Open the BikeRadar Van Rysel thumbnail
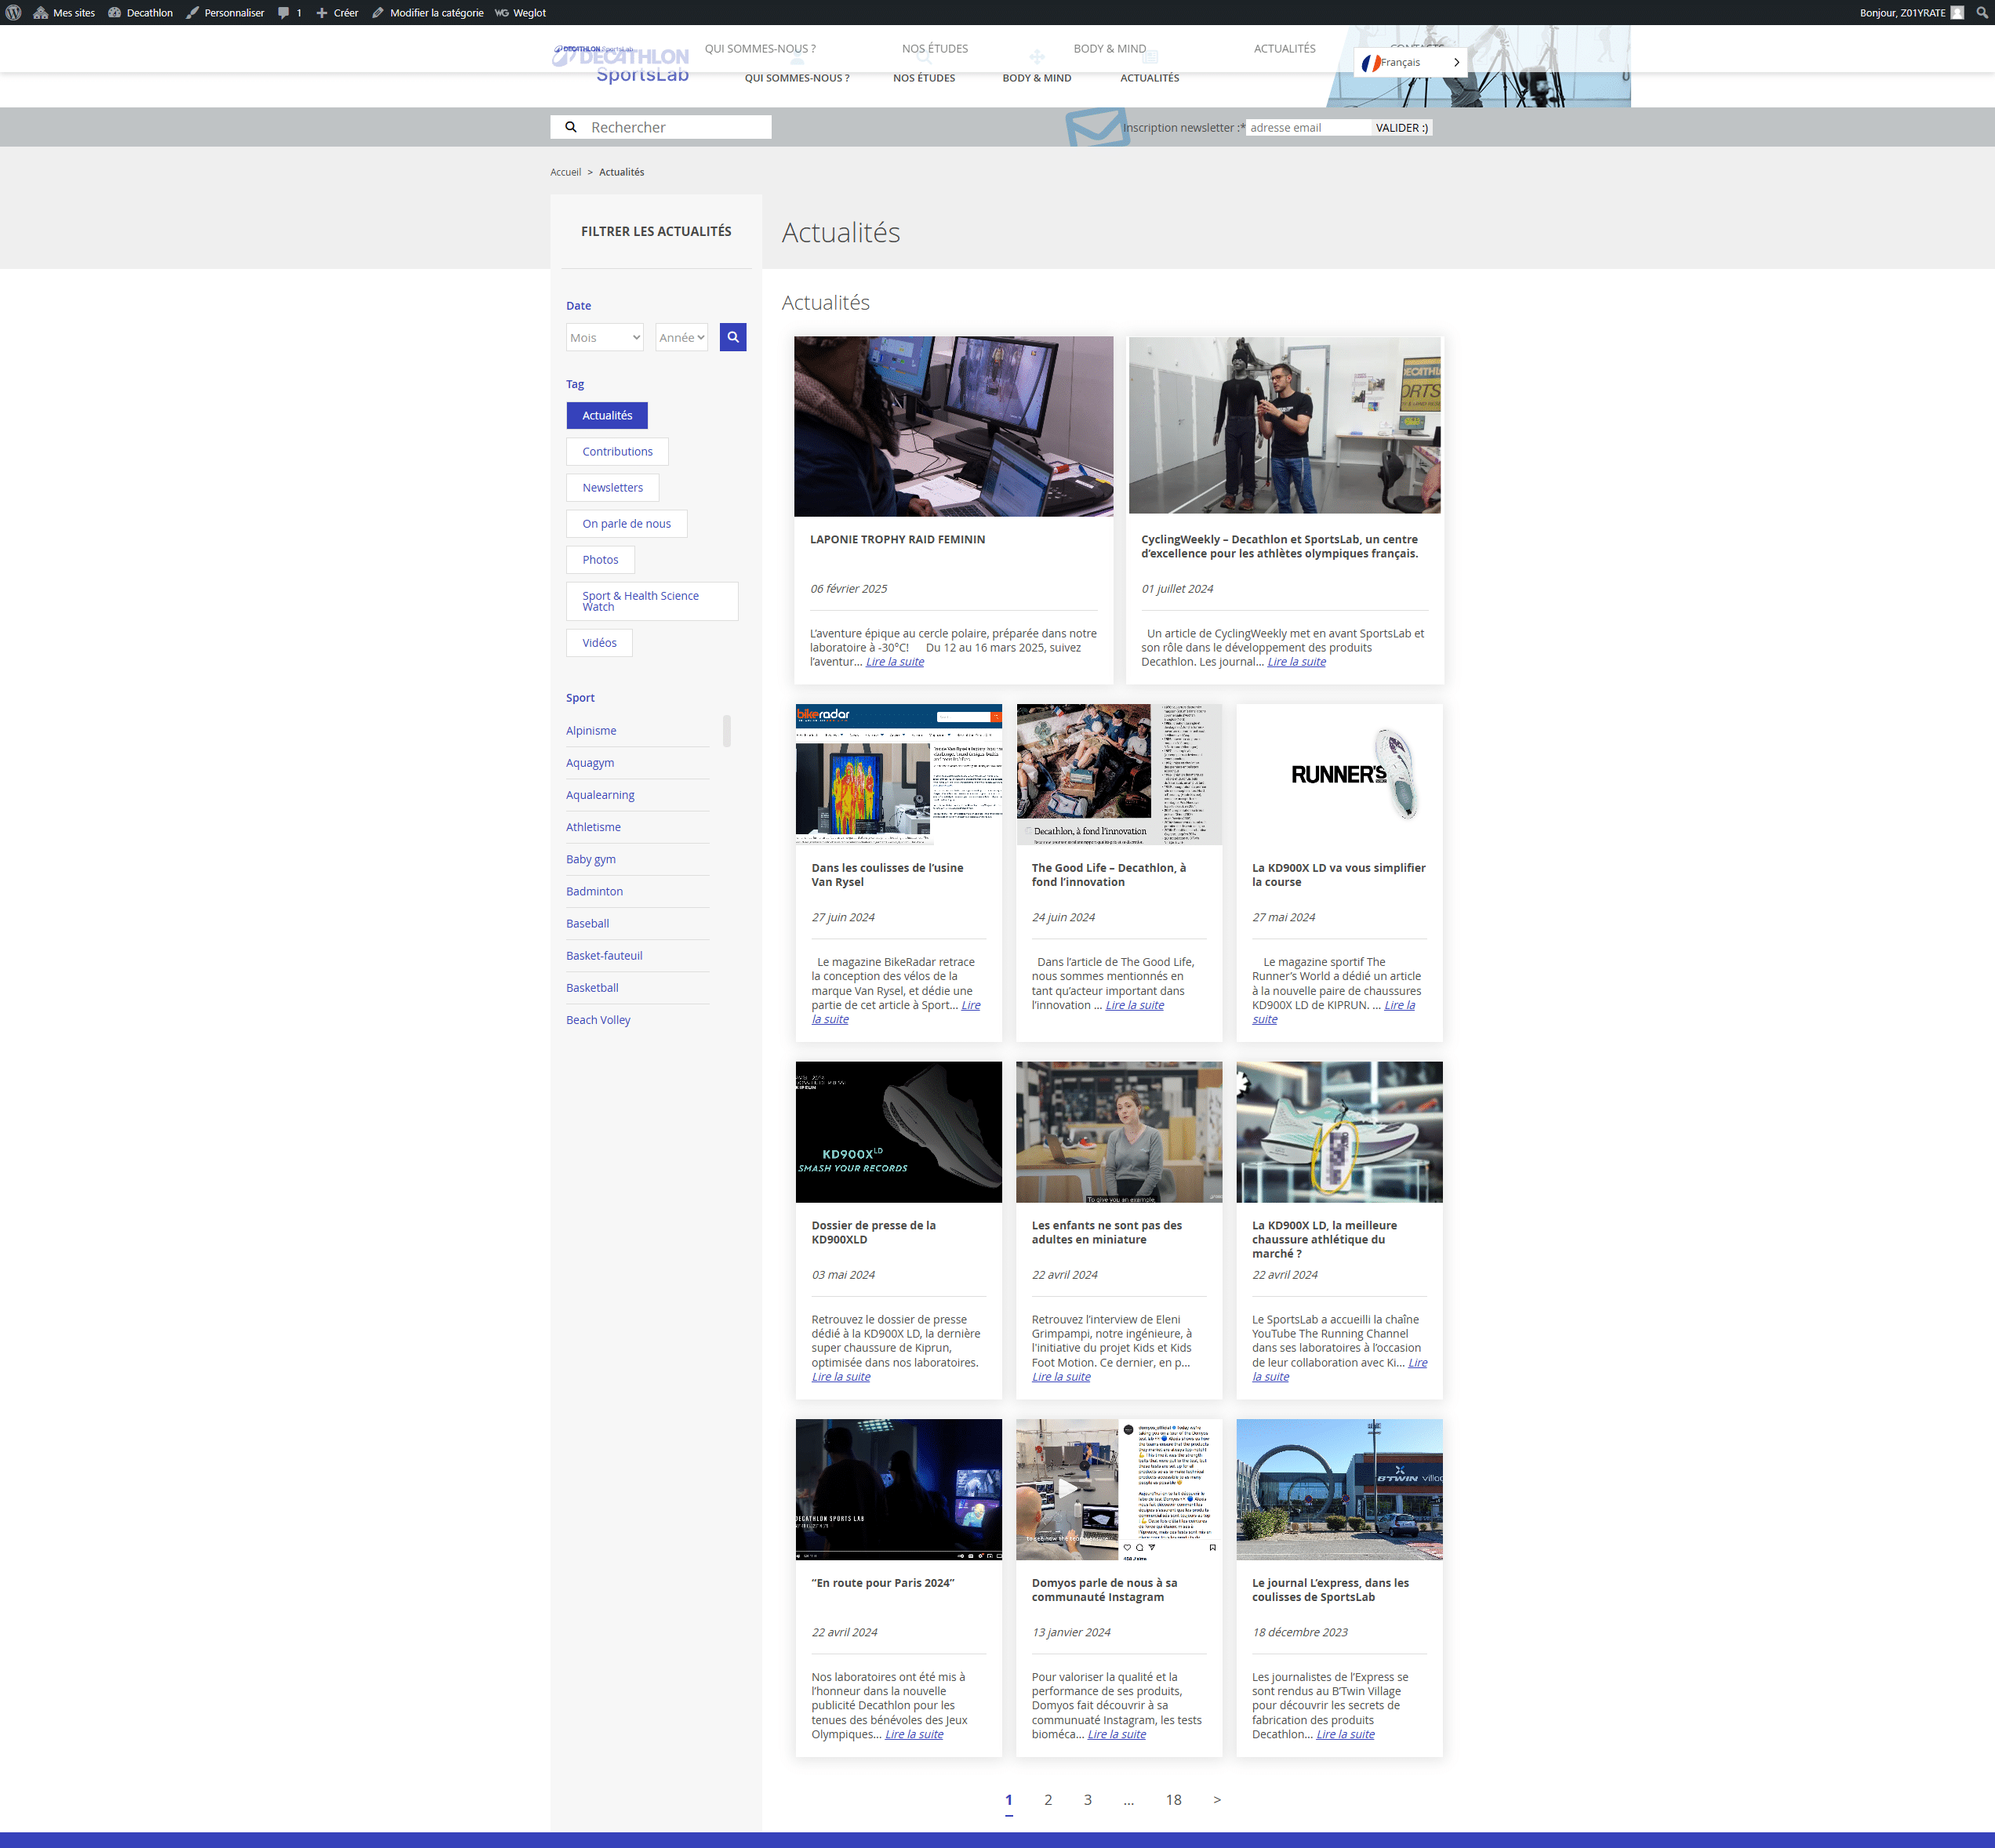1995x1848 pixels. tap(898, 774)
